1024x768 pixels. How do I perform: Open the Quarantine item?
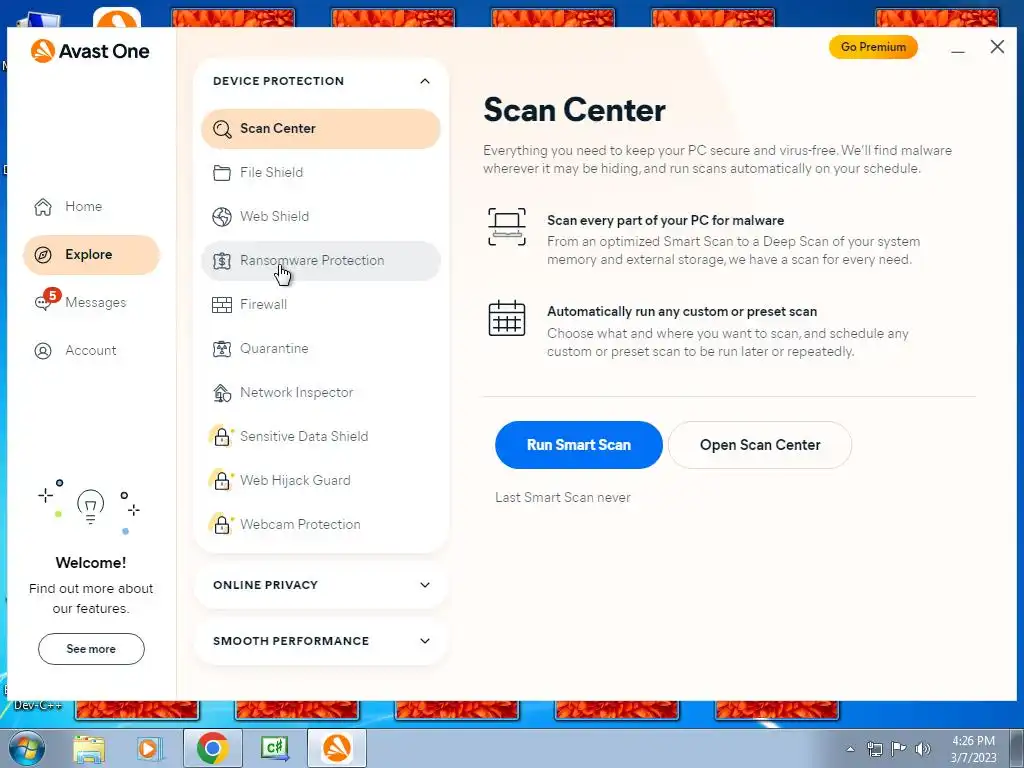pos(321,348)
